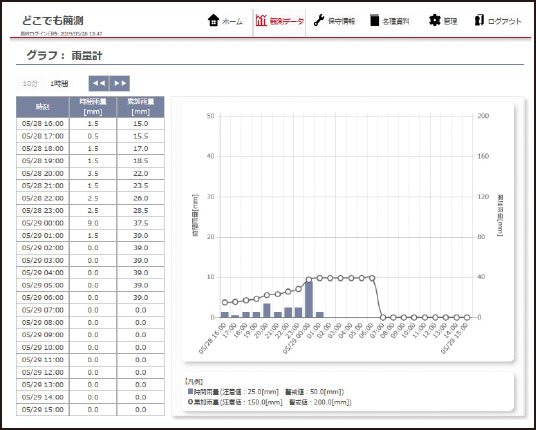Click the maintenance wrench icon

pos(319,21)
